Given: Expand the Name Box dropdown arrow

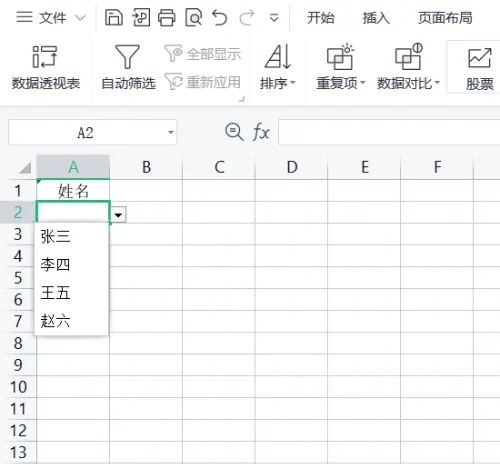Looking at the screenshot, I should (170, 133).
